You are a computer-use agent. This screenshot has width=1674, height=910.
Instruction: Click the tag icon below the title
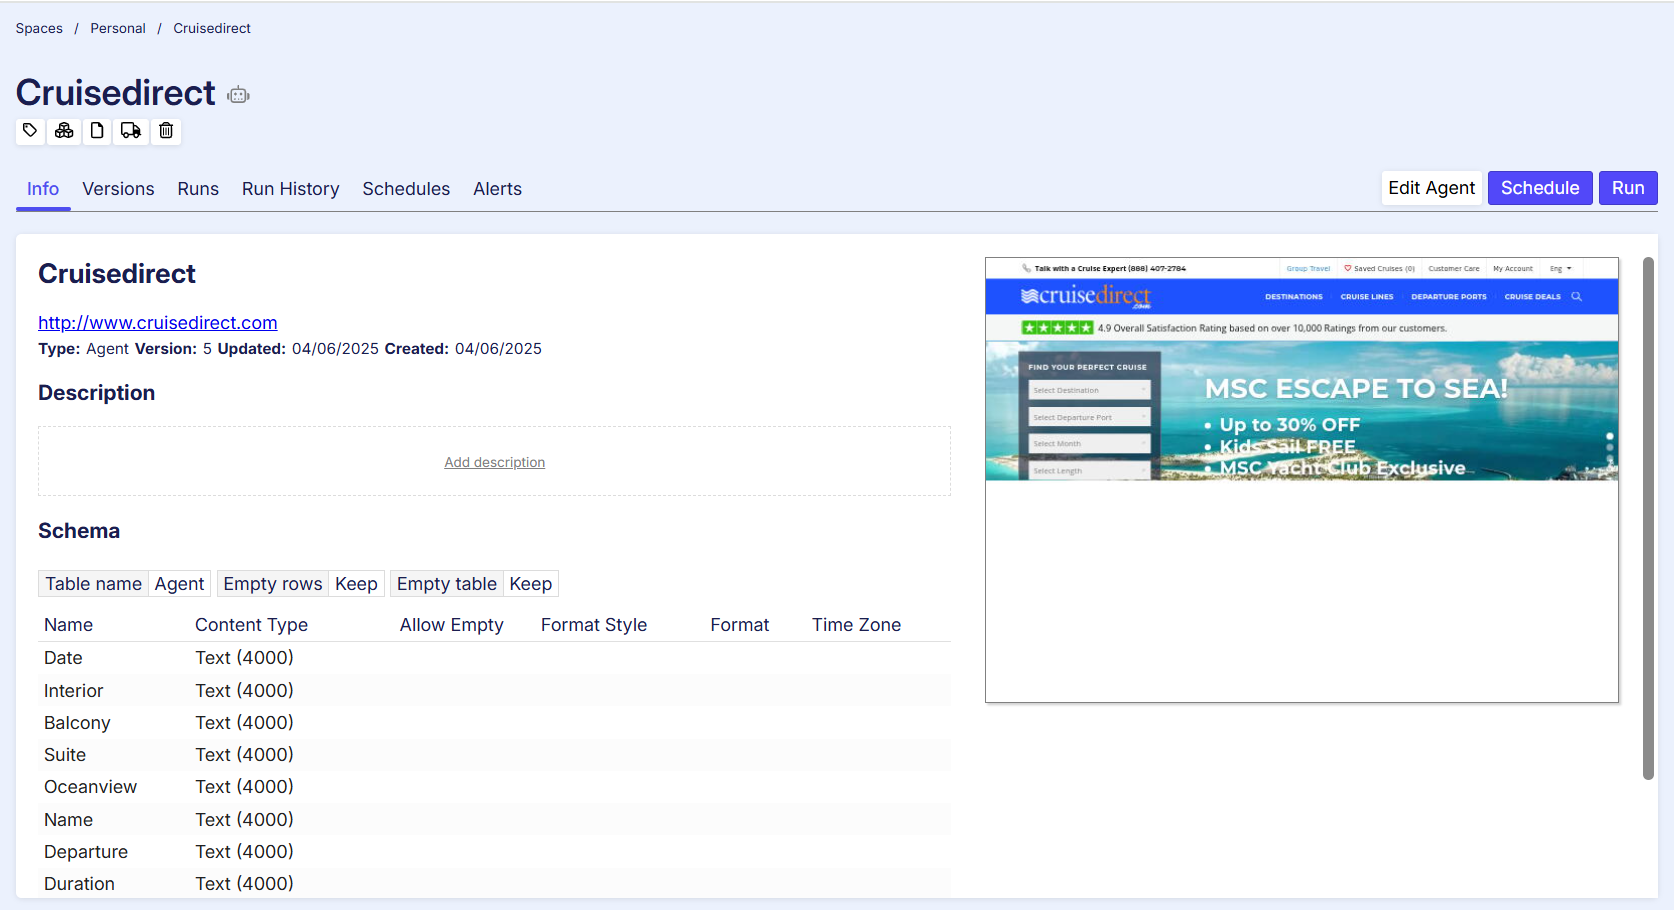coord(30,131)
